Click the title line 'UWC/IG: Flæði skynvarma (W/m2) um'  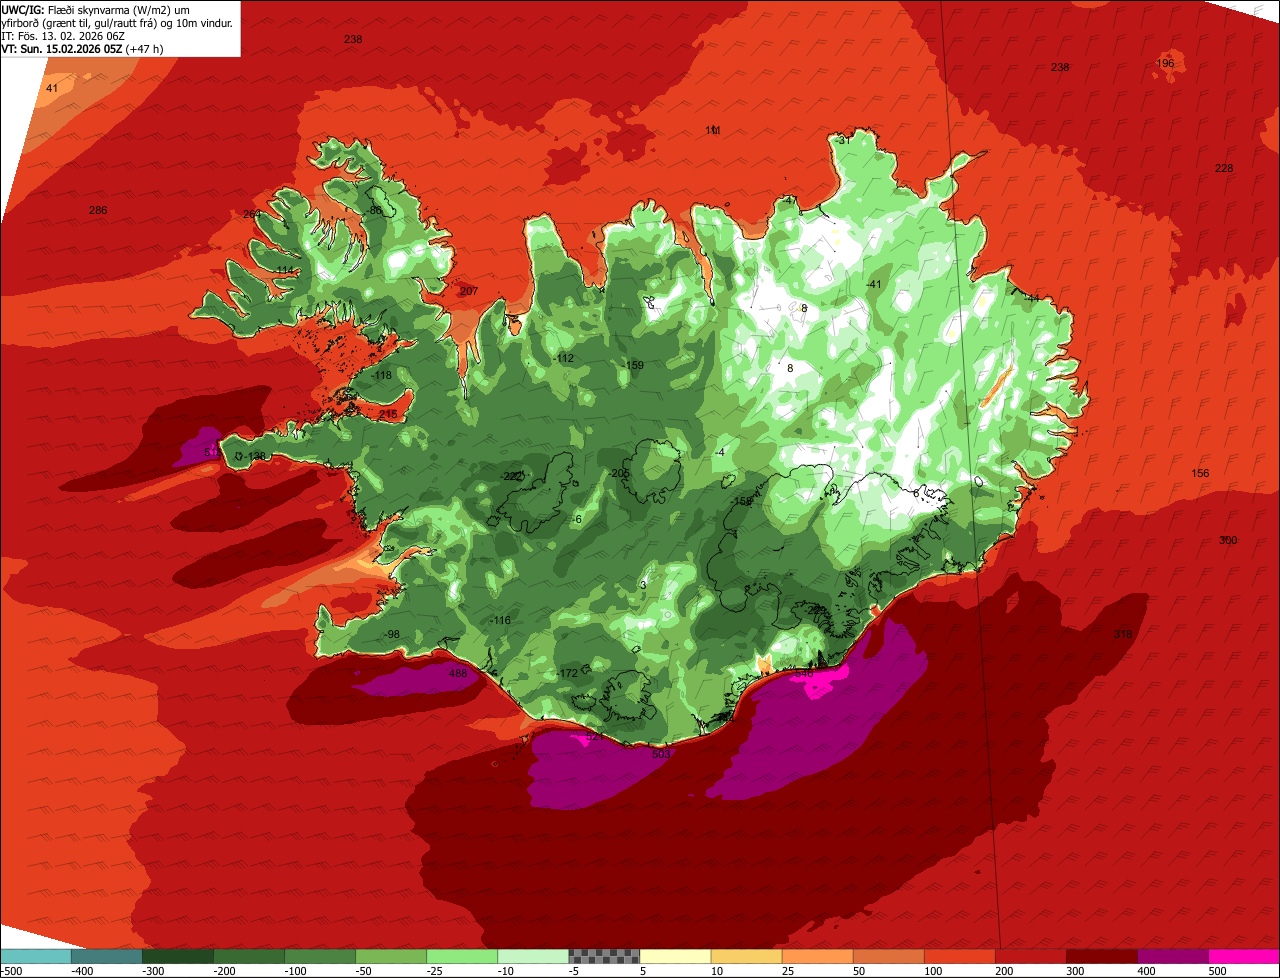click(97, 9)
